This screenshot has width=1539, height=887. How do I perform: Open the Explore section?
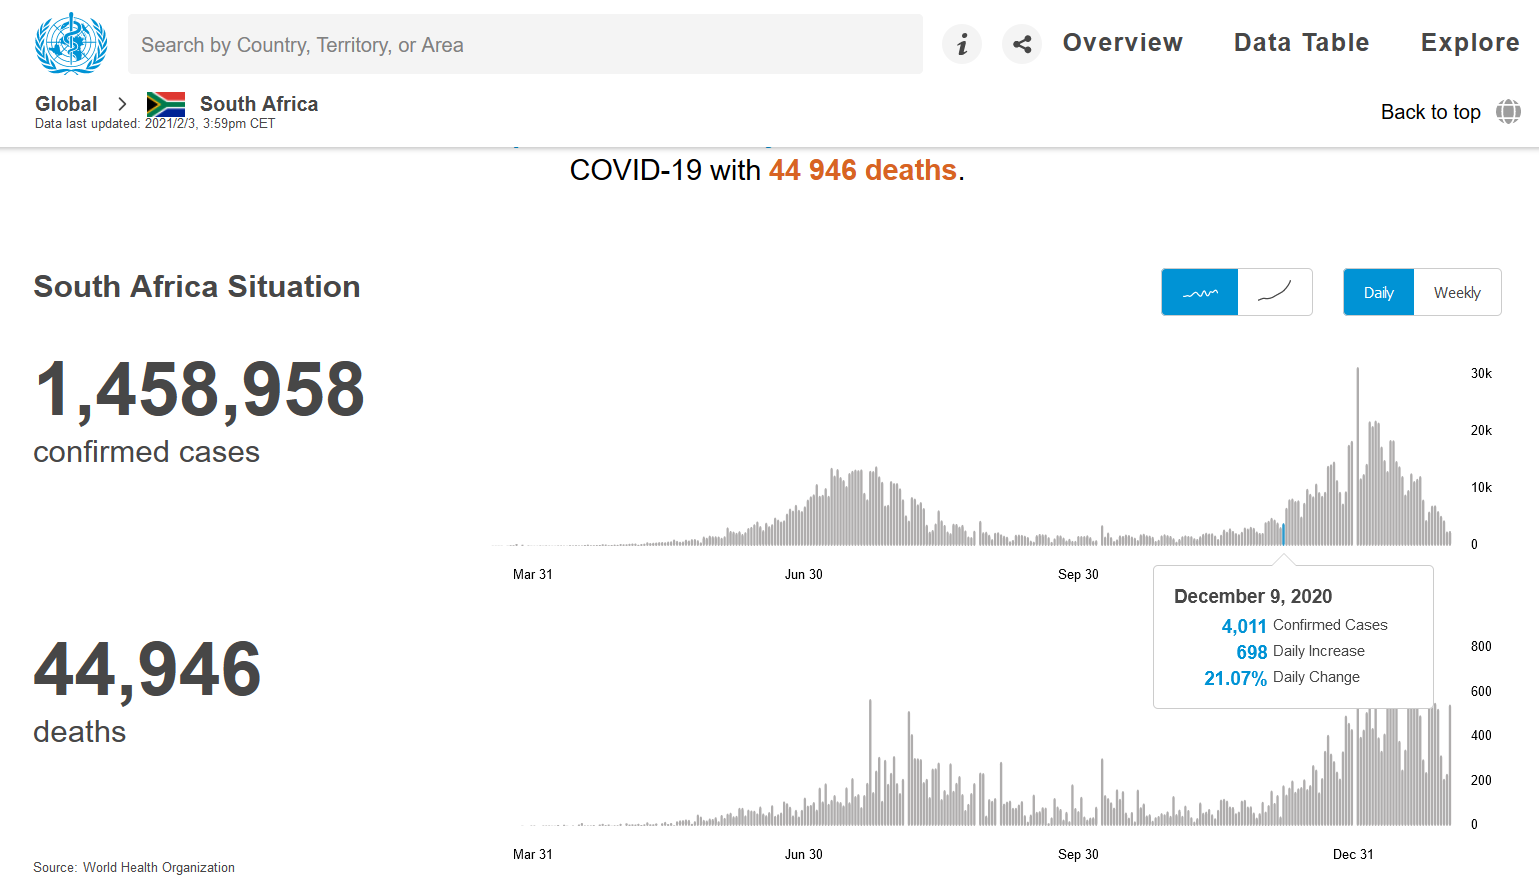[x=1470, y=42]
